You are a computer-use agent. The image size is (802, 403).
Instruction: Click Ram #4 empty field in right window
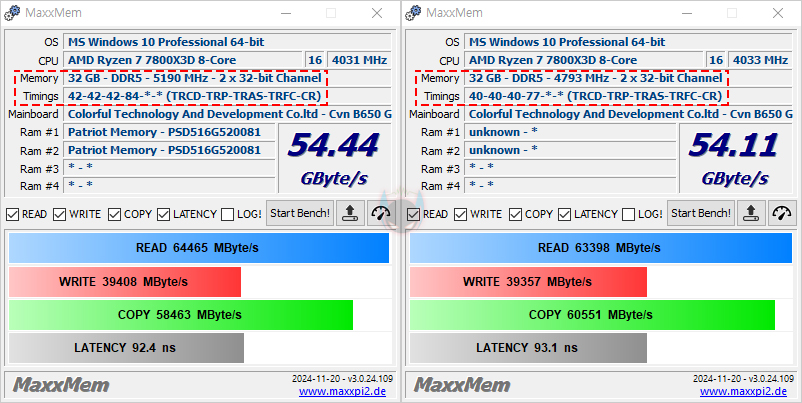(x=570, y=185)
